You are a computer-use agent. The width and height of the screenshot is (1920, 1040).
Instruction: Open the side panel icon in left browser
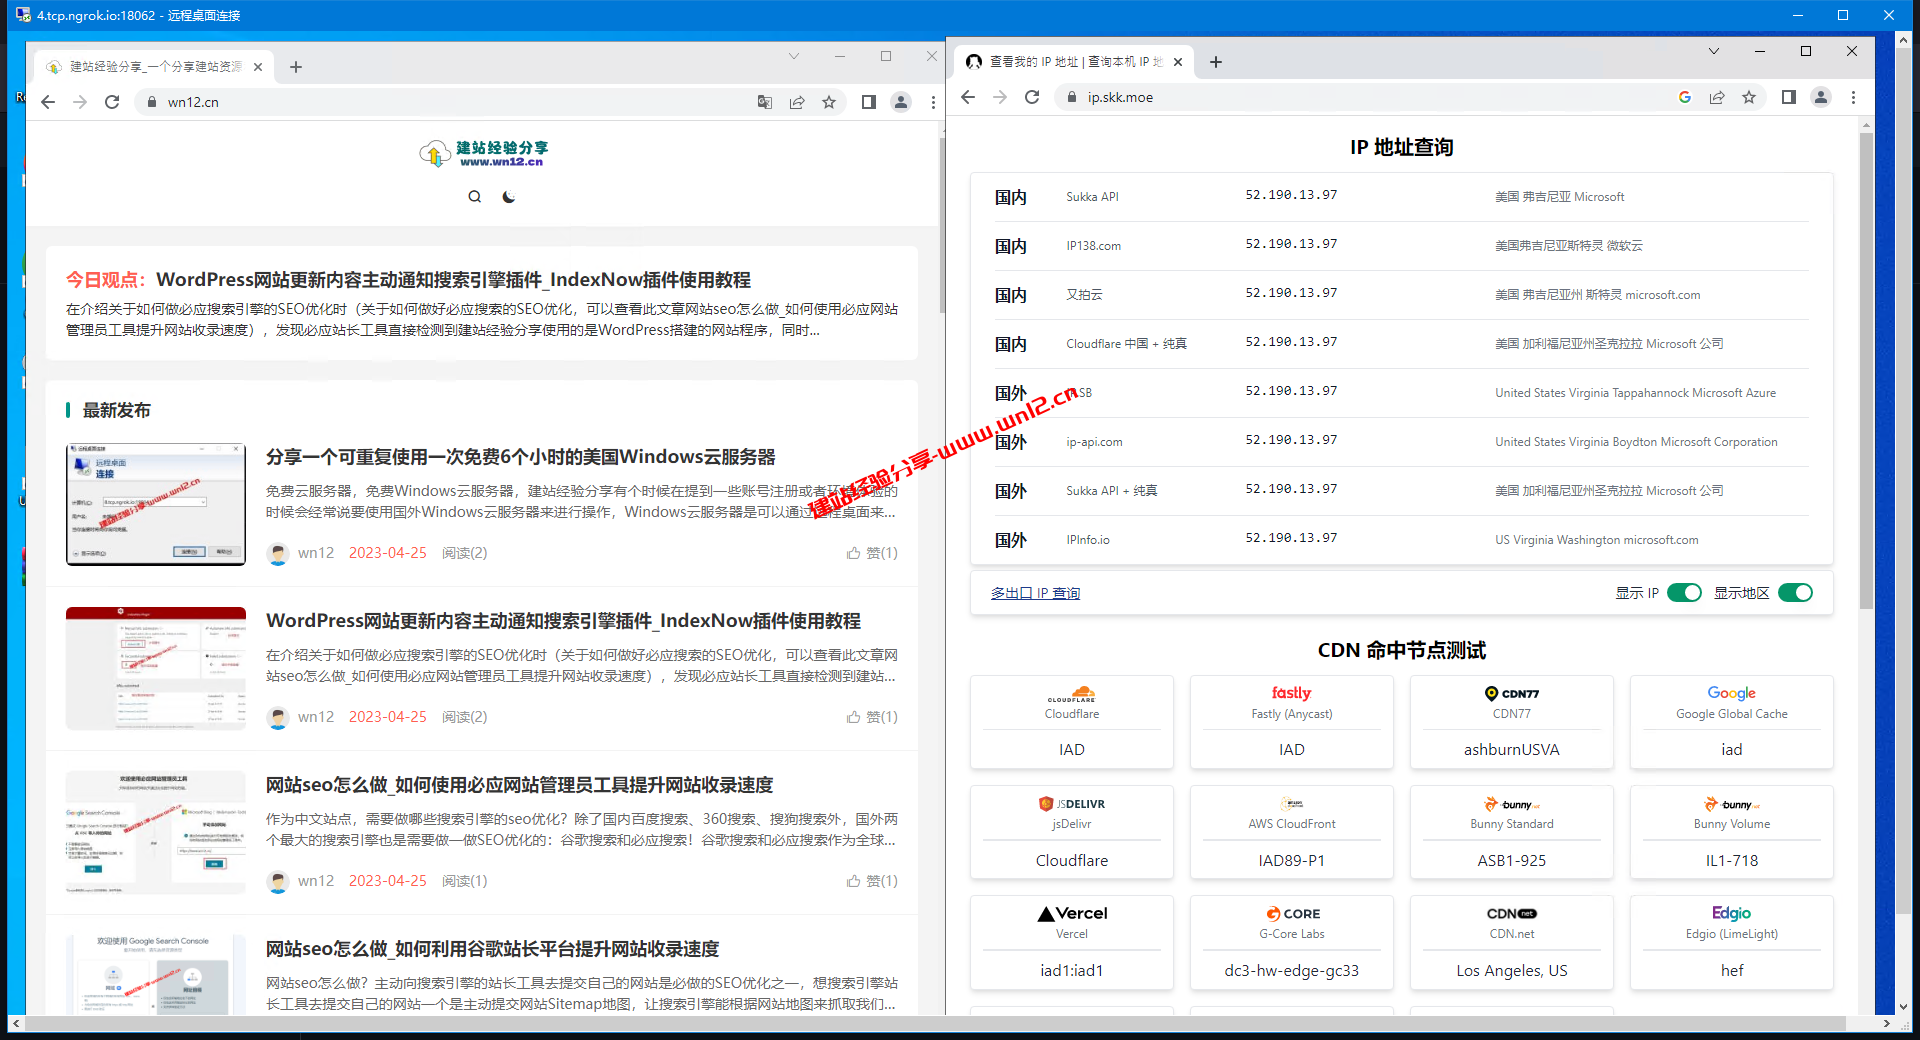click(x=868, y=101)
